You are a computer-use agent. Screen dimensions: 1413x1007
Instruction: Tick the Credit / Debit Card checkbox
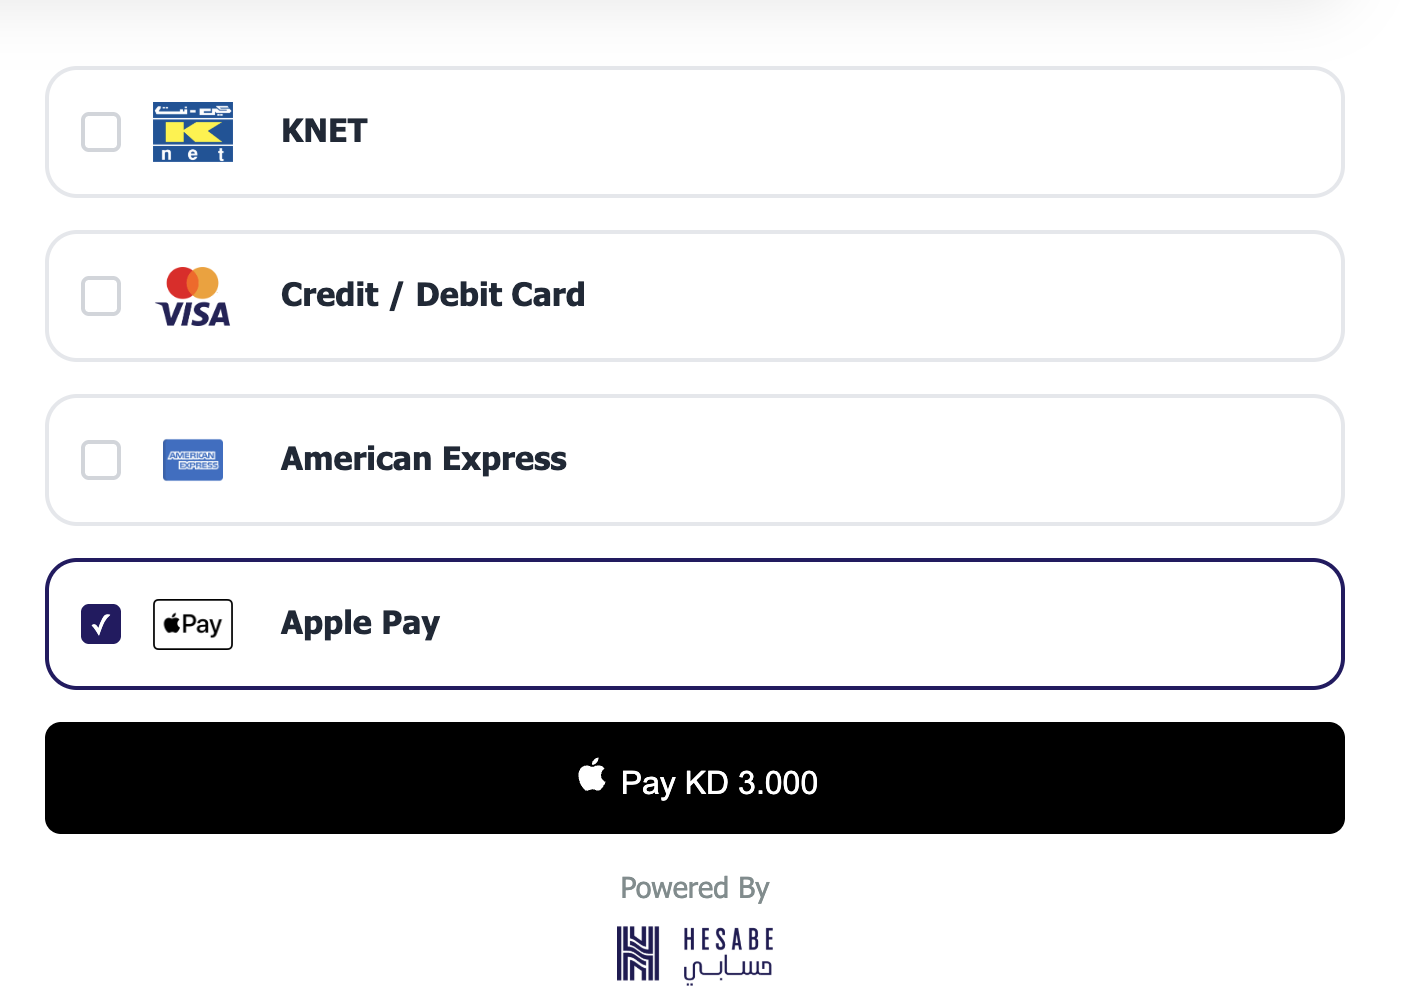[x=101, y=296]
